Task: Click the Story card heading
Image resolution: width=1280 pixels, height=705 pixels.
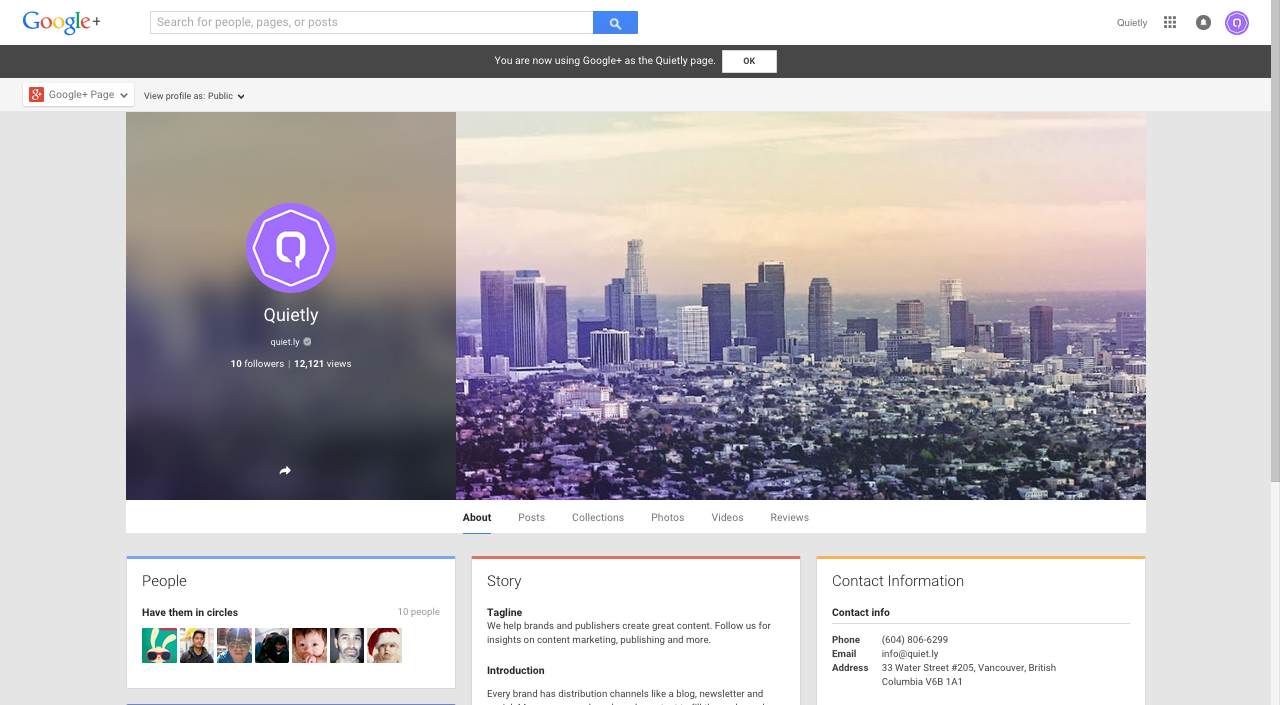Action: (504, 581)
